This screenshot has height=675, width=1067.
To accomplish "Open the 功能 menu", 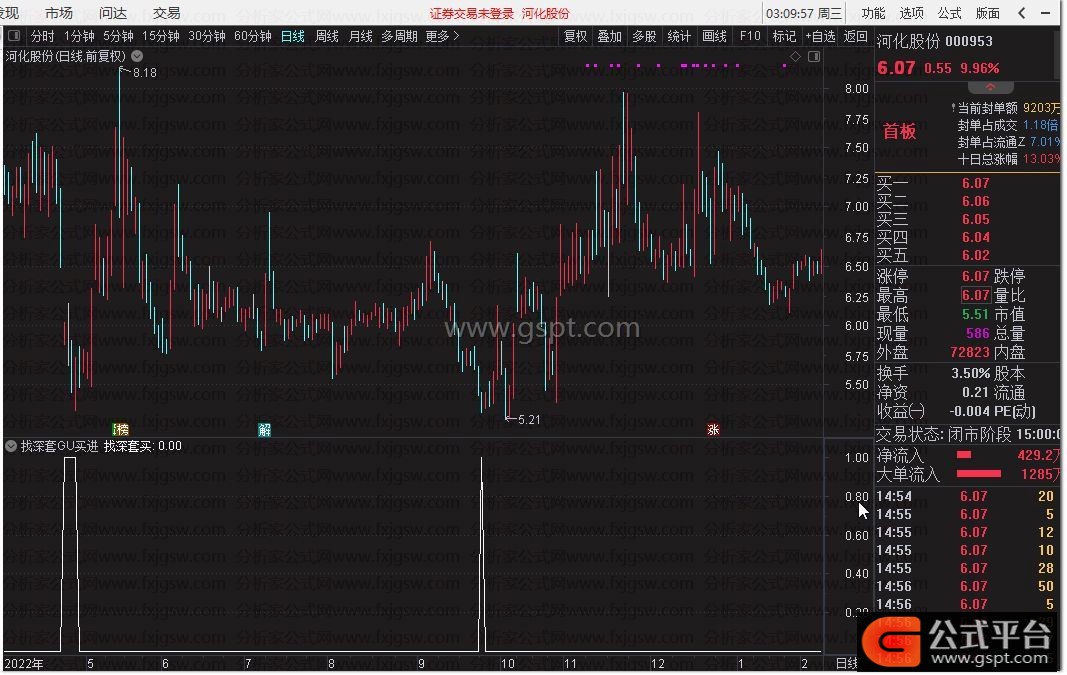I will (x=873, y=13).
